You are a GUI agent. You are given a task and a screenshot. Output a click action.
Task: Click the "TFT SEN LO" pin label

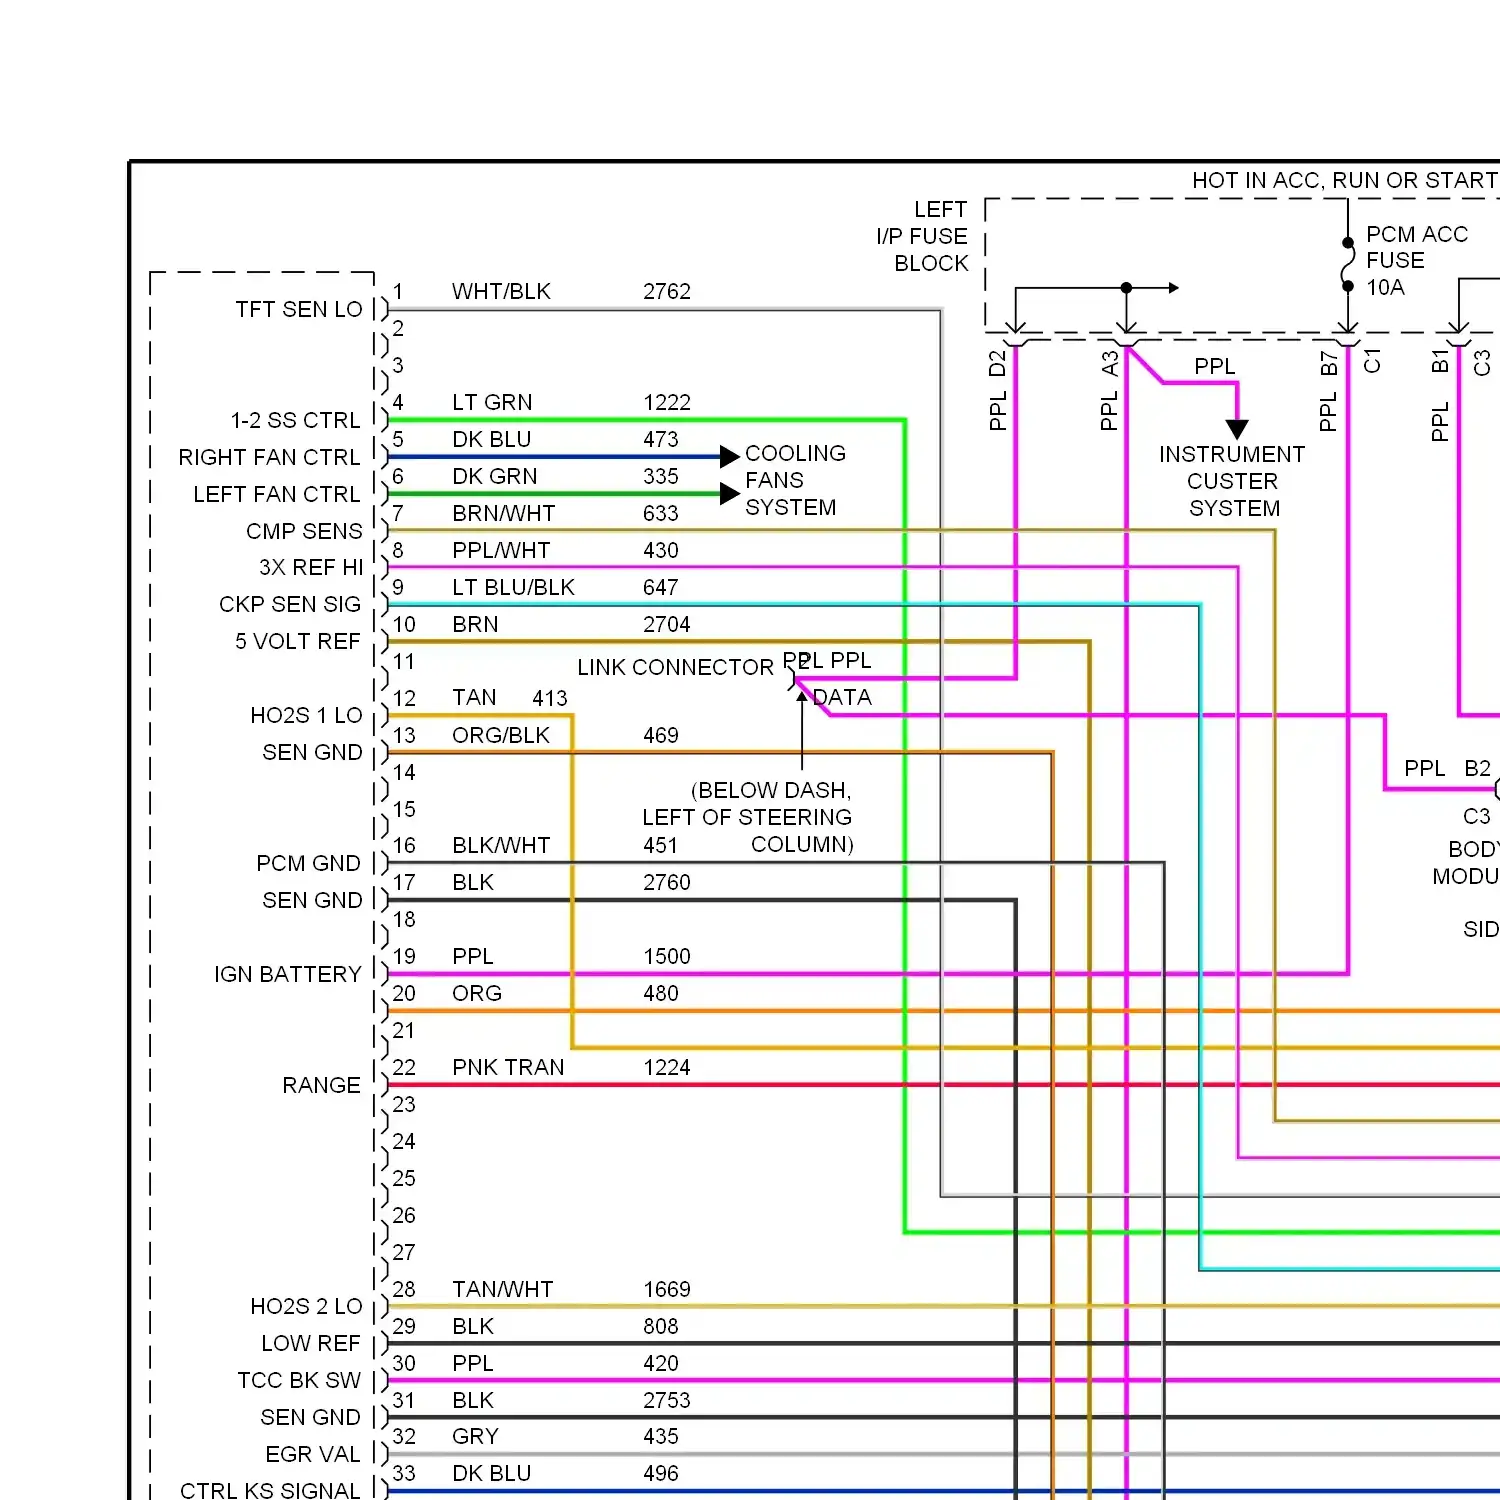298,309
